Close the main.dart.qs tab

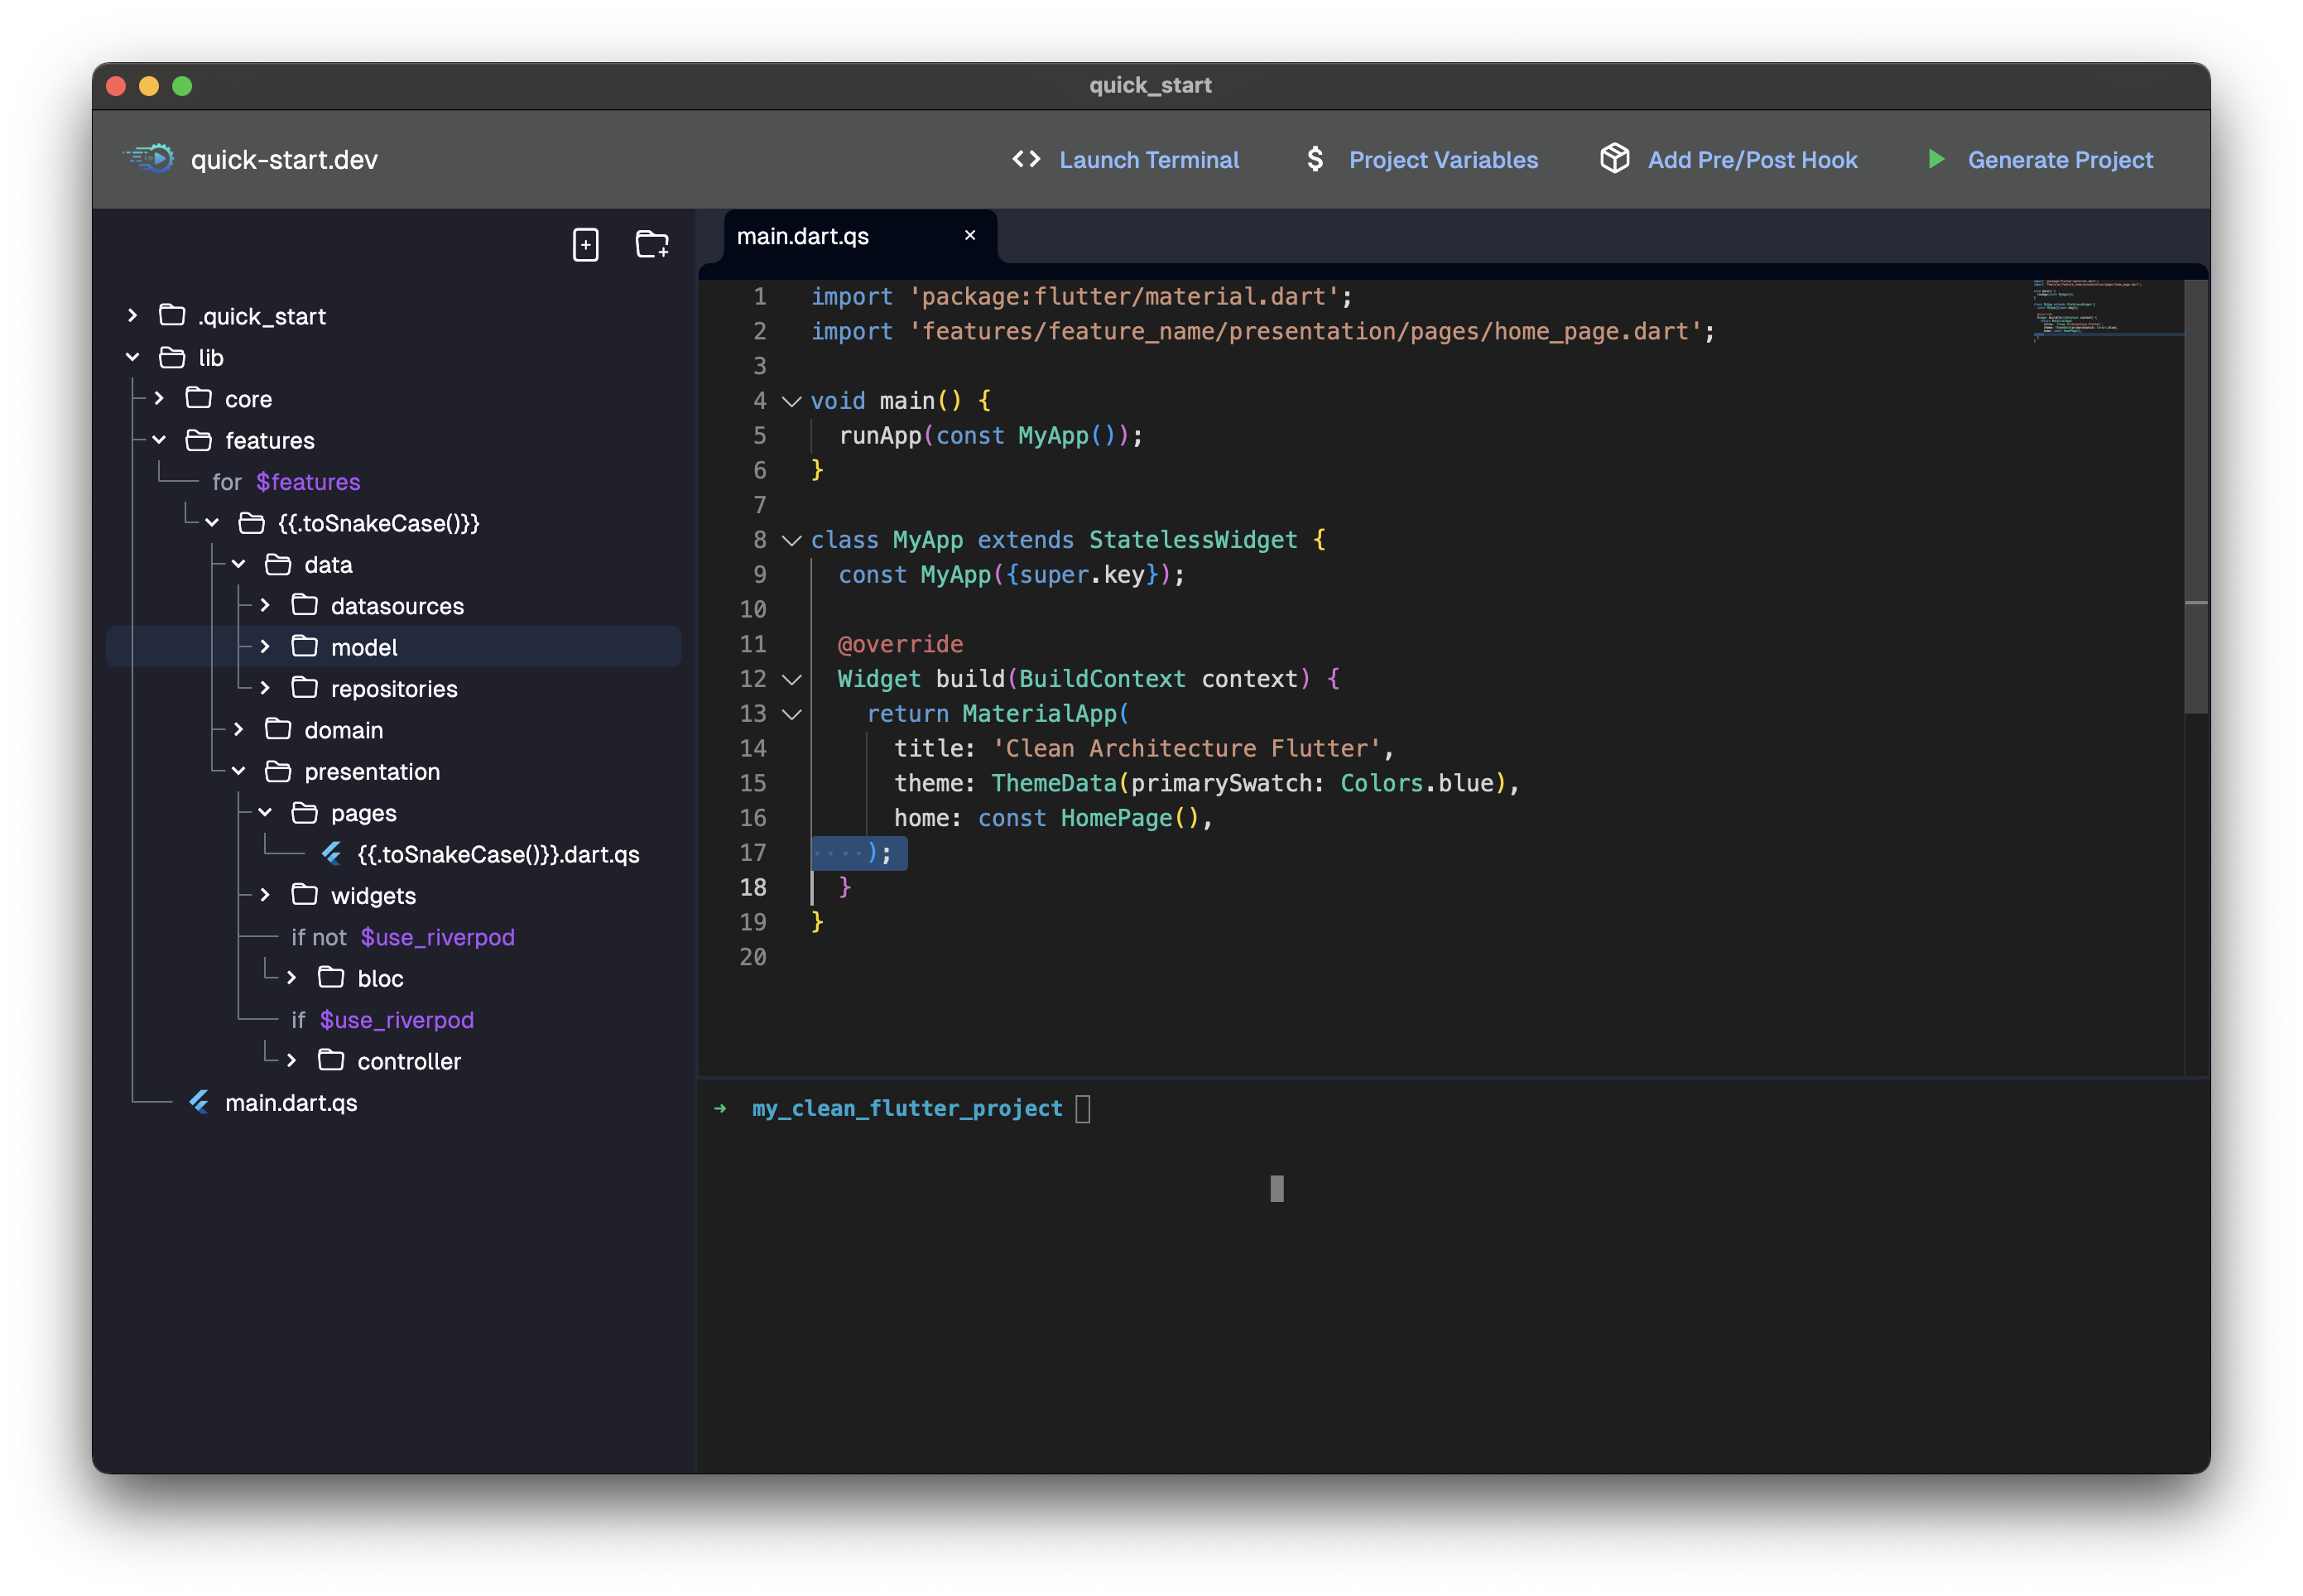coord(969,235)
